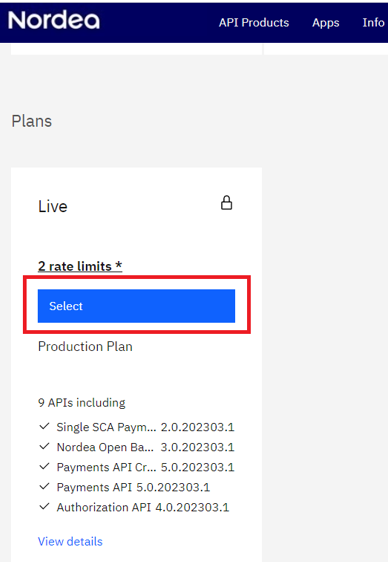This screenshot has width=388, height=562.
Task: Click the Single SCA Paym... API entry
Action: [x=145, y=427]
